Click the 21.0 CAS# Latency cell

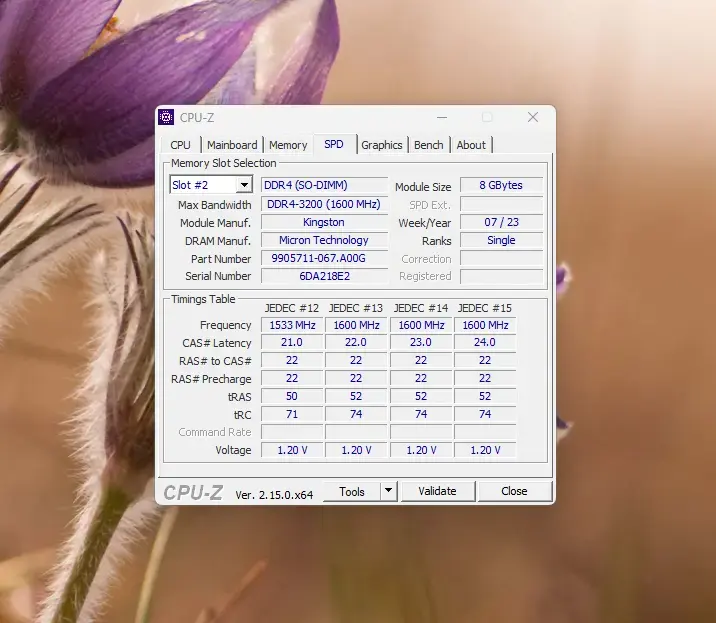(x=292, y=343)
